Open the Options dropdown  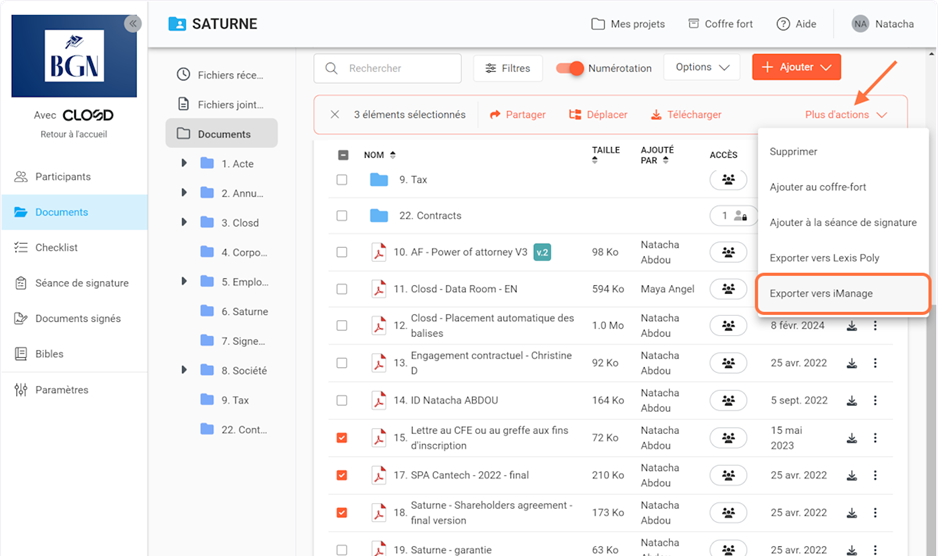click(701, 68)
